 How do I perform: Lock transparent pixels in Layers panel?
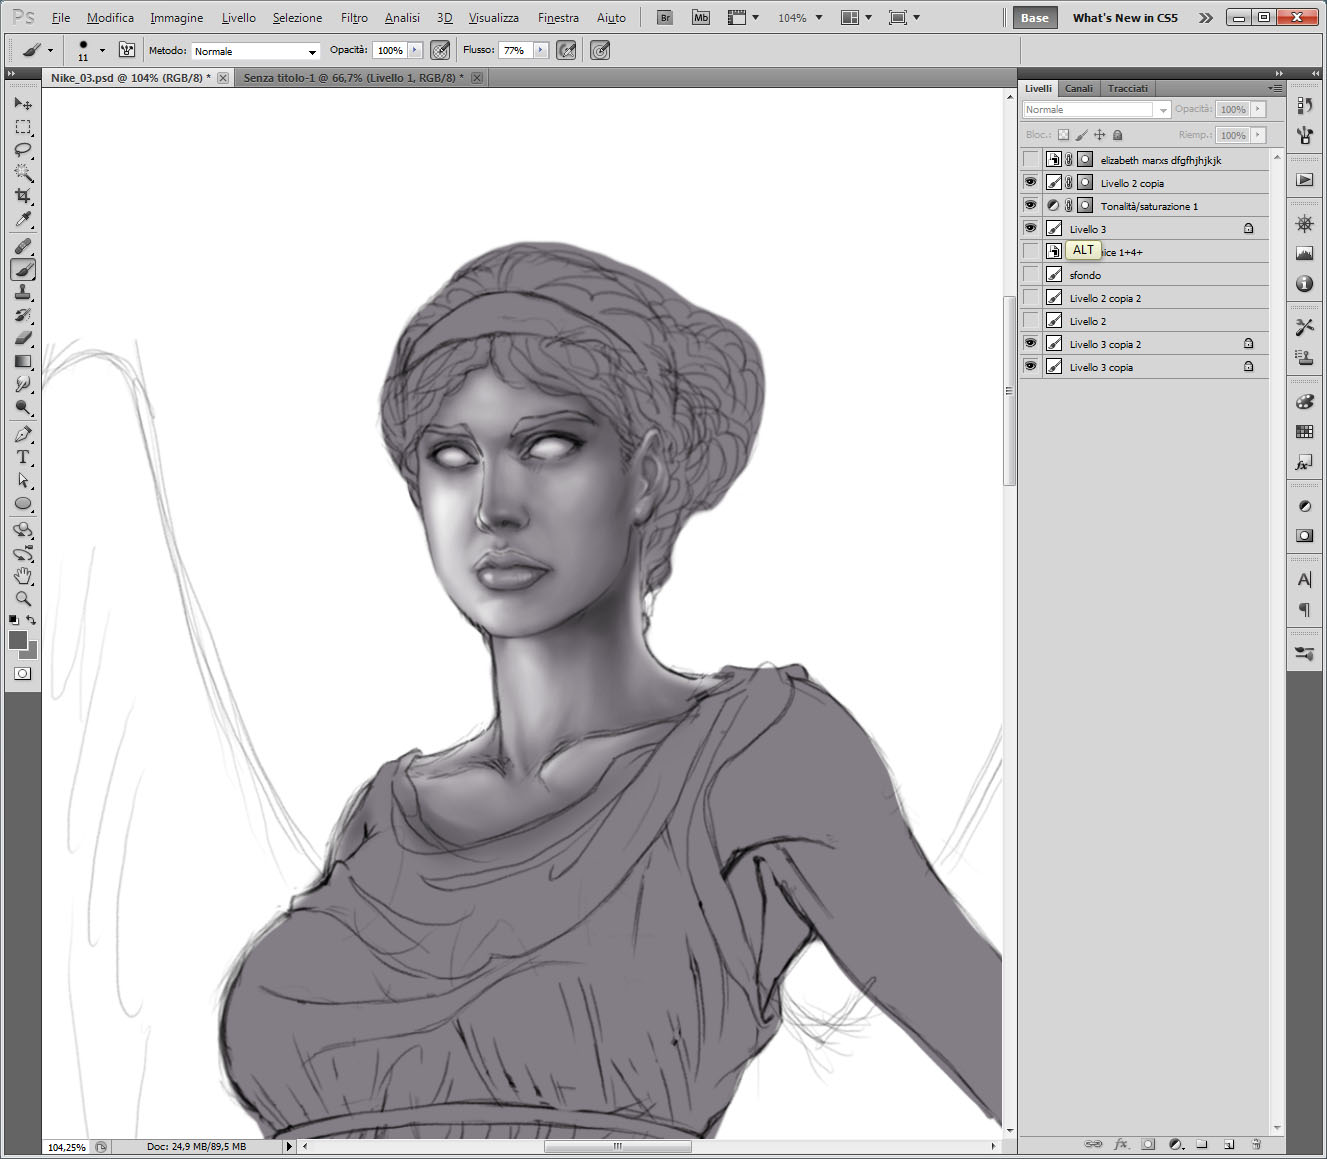coord(1063,135)
